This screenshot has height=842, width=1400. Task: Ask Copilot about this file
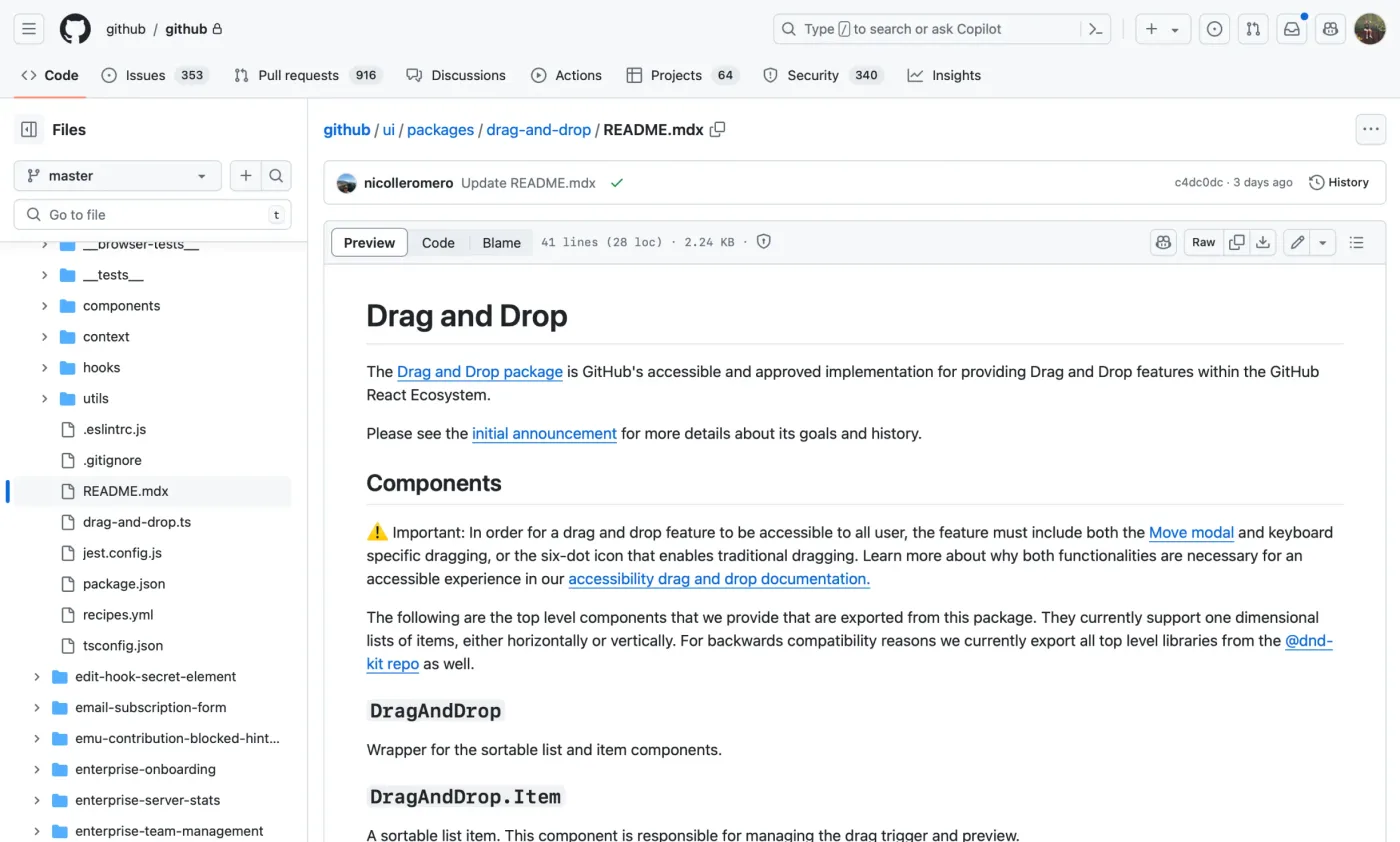pos(1163,242)
